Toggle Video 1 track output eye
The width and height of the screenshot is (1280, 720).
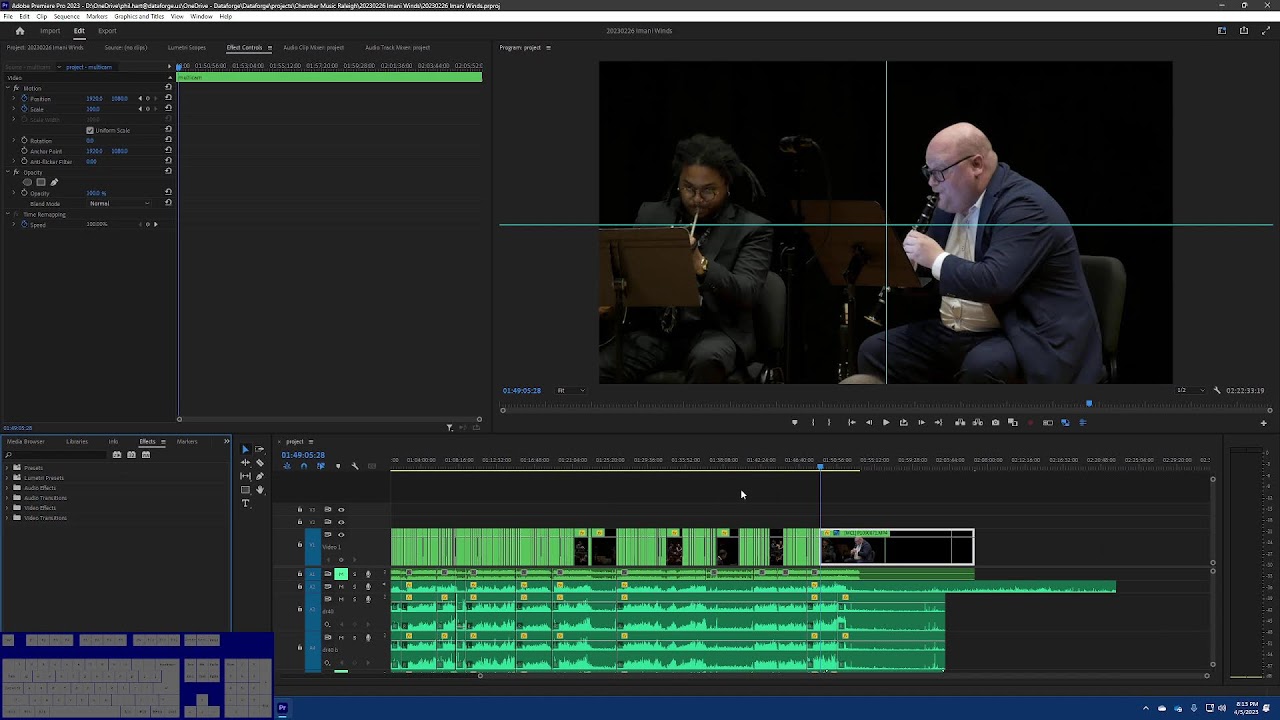click(341, 535)
